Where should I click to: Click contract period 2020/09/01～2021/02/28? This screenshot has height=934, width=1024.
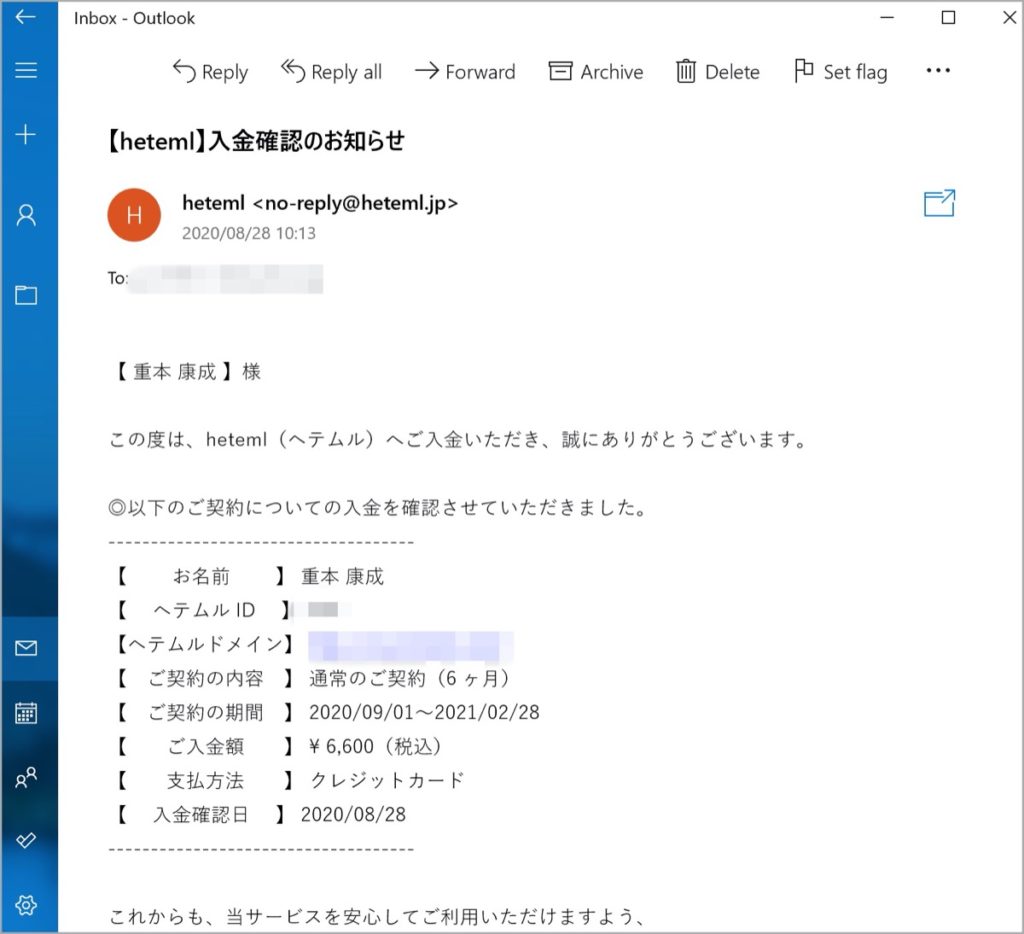tap(424, 712)
